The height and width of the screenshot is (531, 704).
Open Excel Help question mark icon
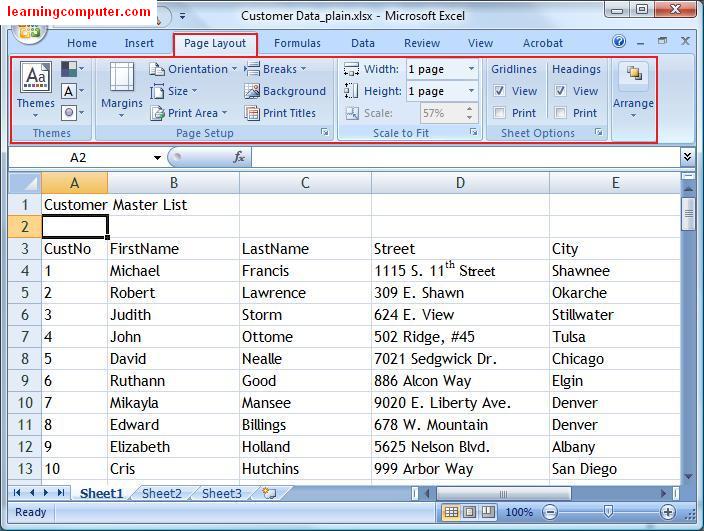[619, 42]
